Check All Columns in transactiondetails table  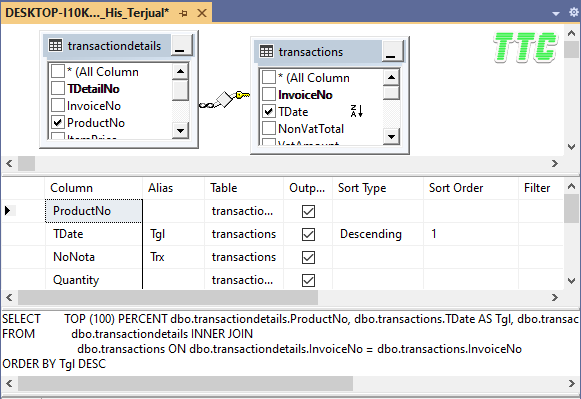pos(58,71)
